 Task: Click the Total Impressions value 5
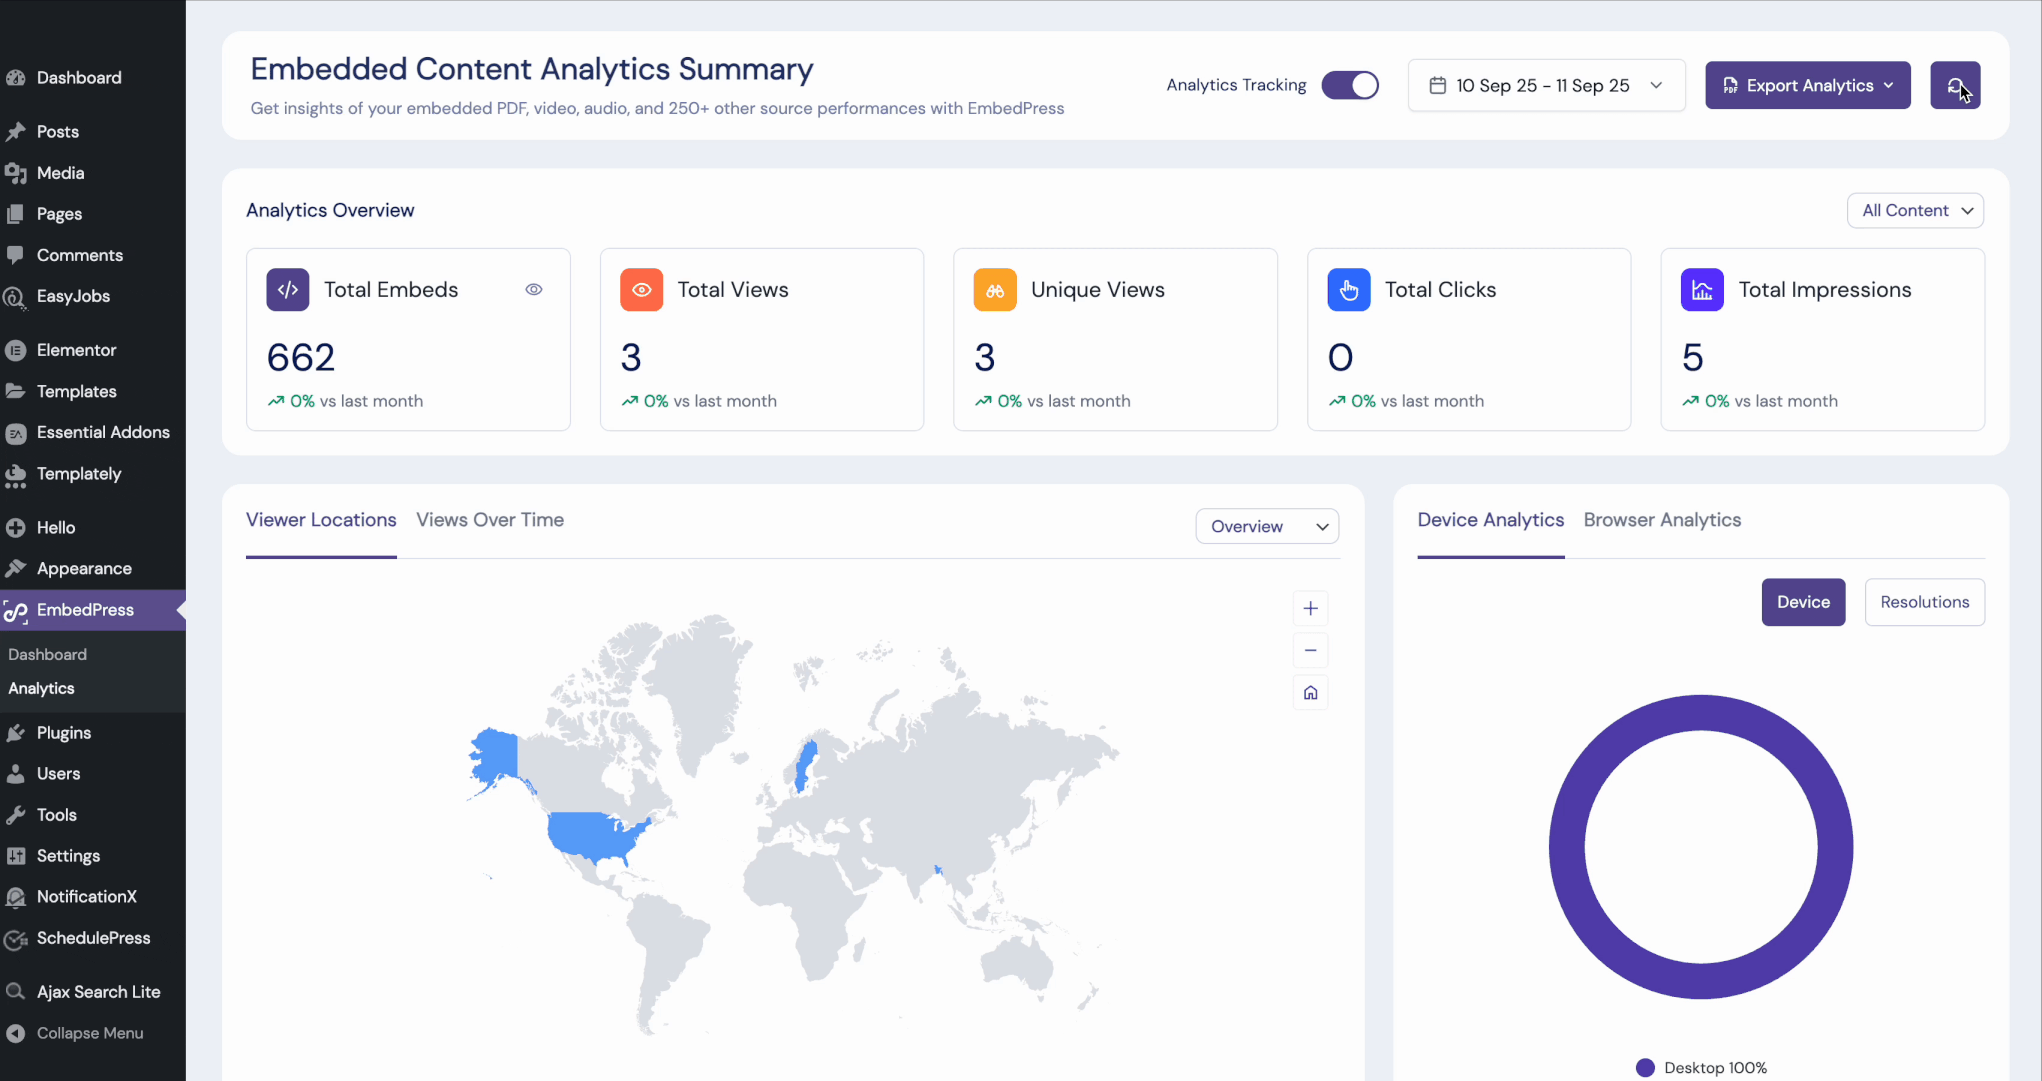[1692, 357]
